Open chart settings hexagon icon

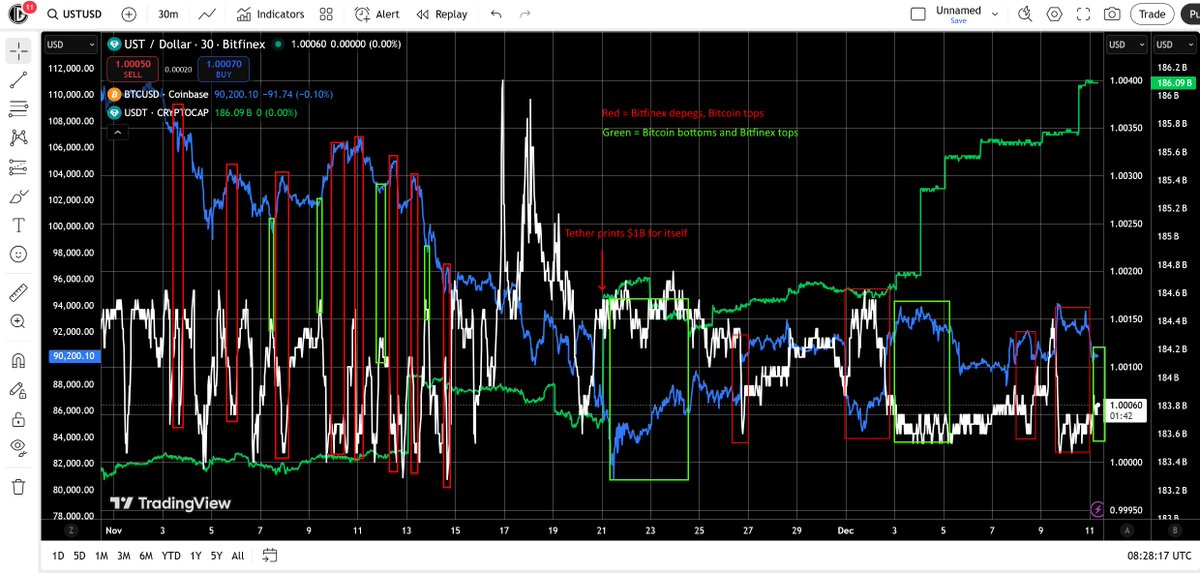[x=1053, y=14]
